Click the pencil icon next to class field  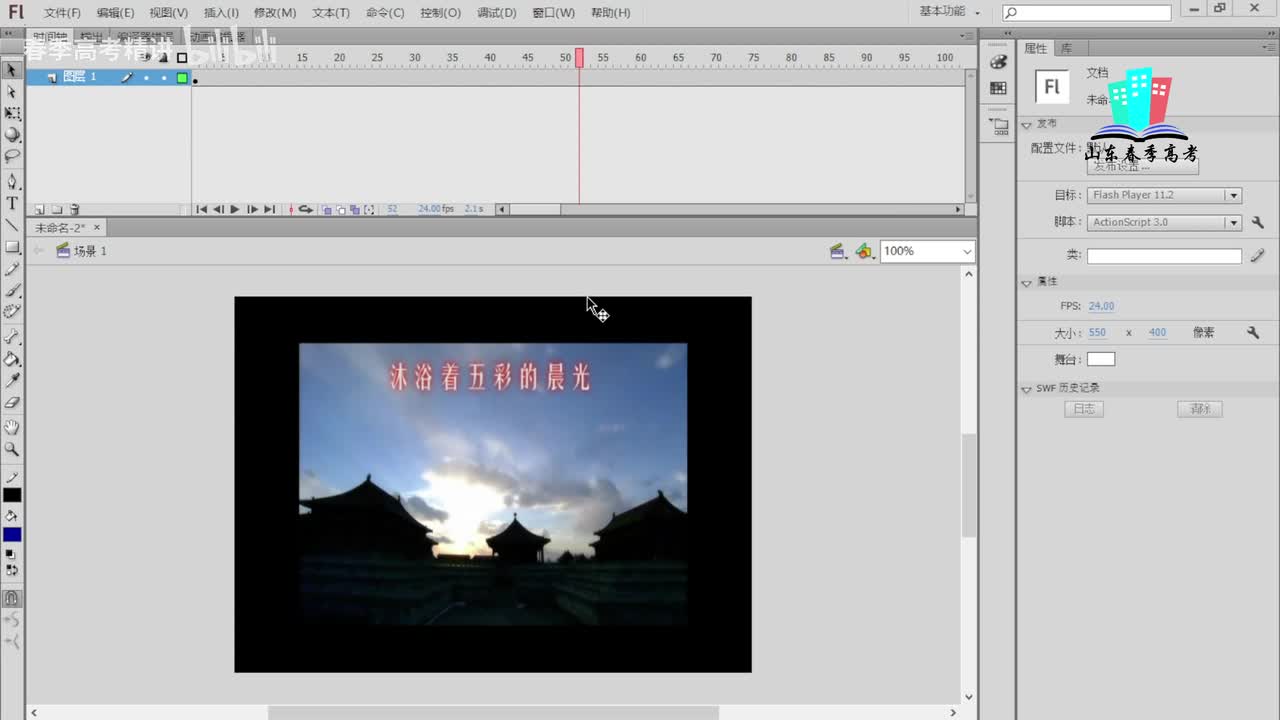click(1258, 256)
